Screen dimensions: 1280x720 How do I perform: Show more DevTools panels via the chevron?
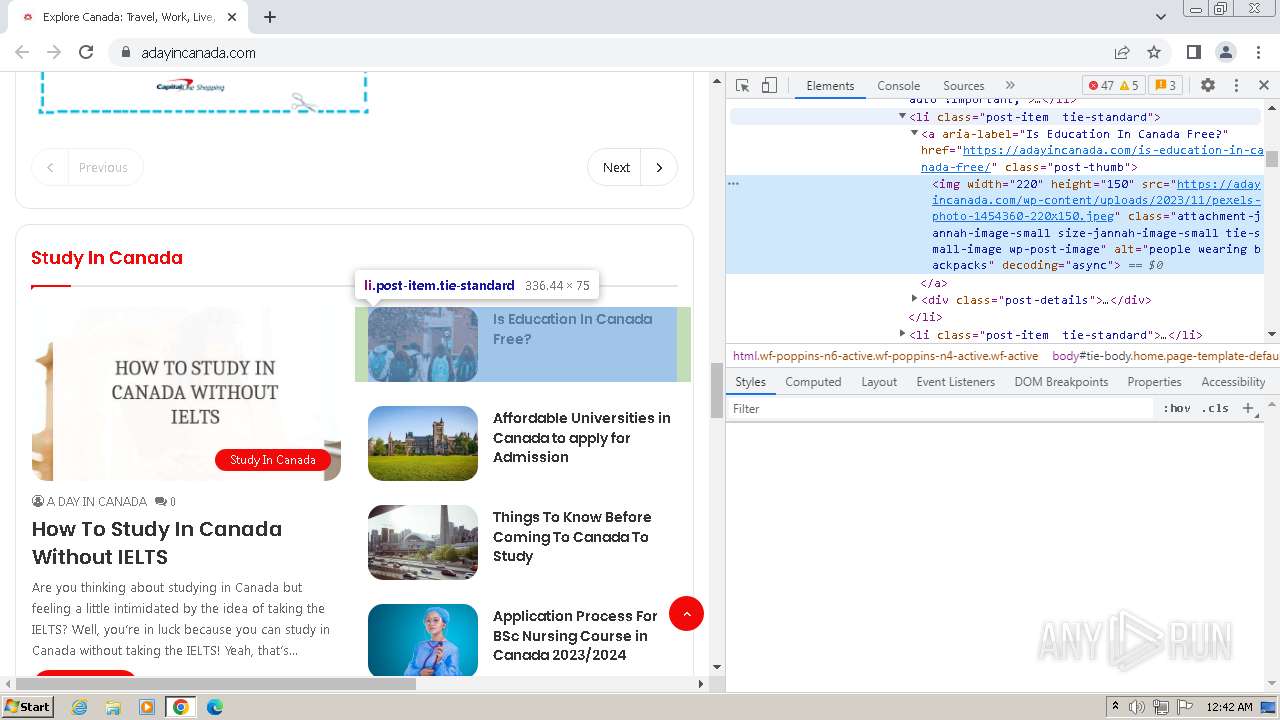1010,85
